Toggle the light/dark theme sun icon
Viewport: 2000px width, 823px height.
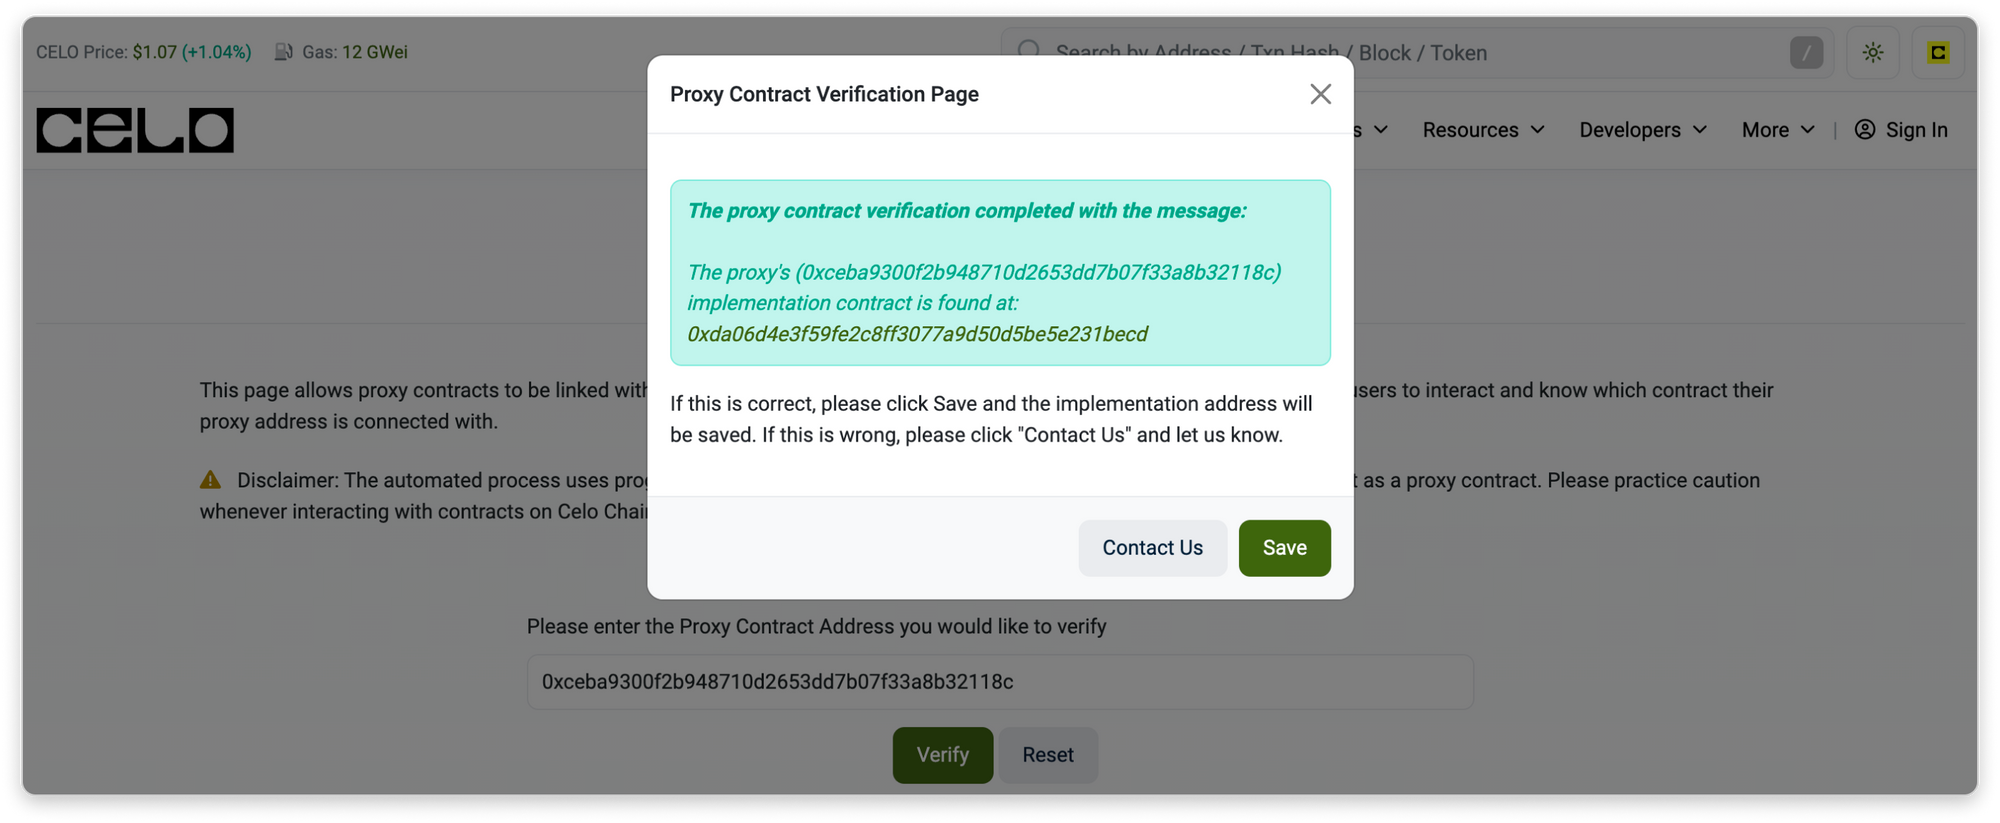pos(1873,53)
